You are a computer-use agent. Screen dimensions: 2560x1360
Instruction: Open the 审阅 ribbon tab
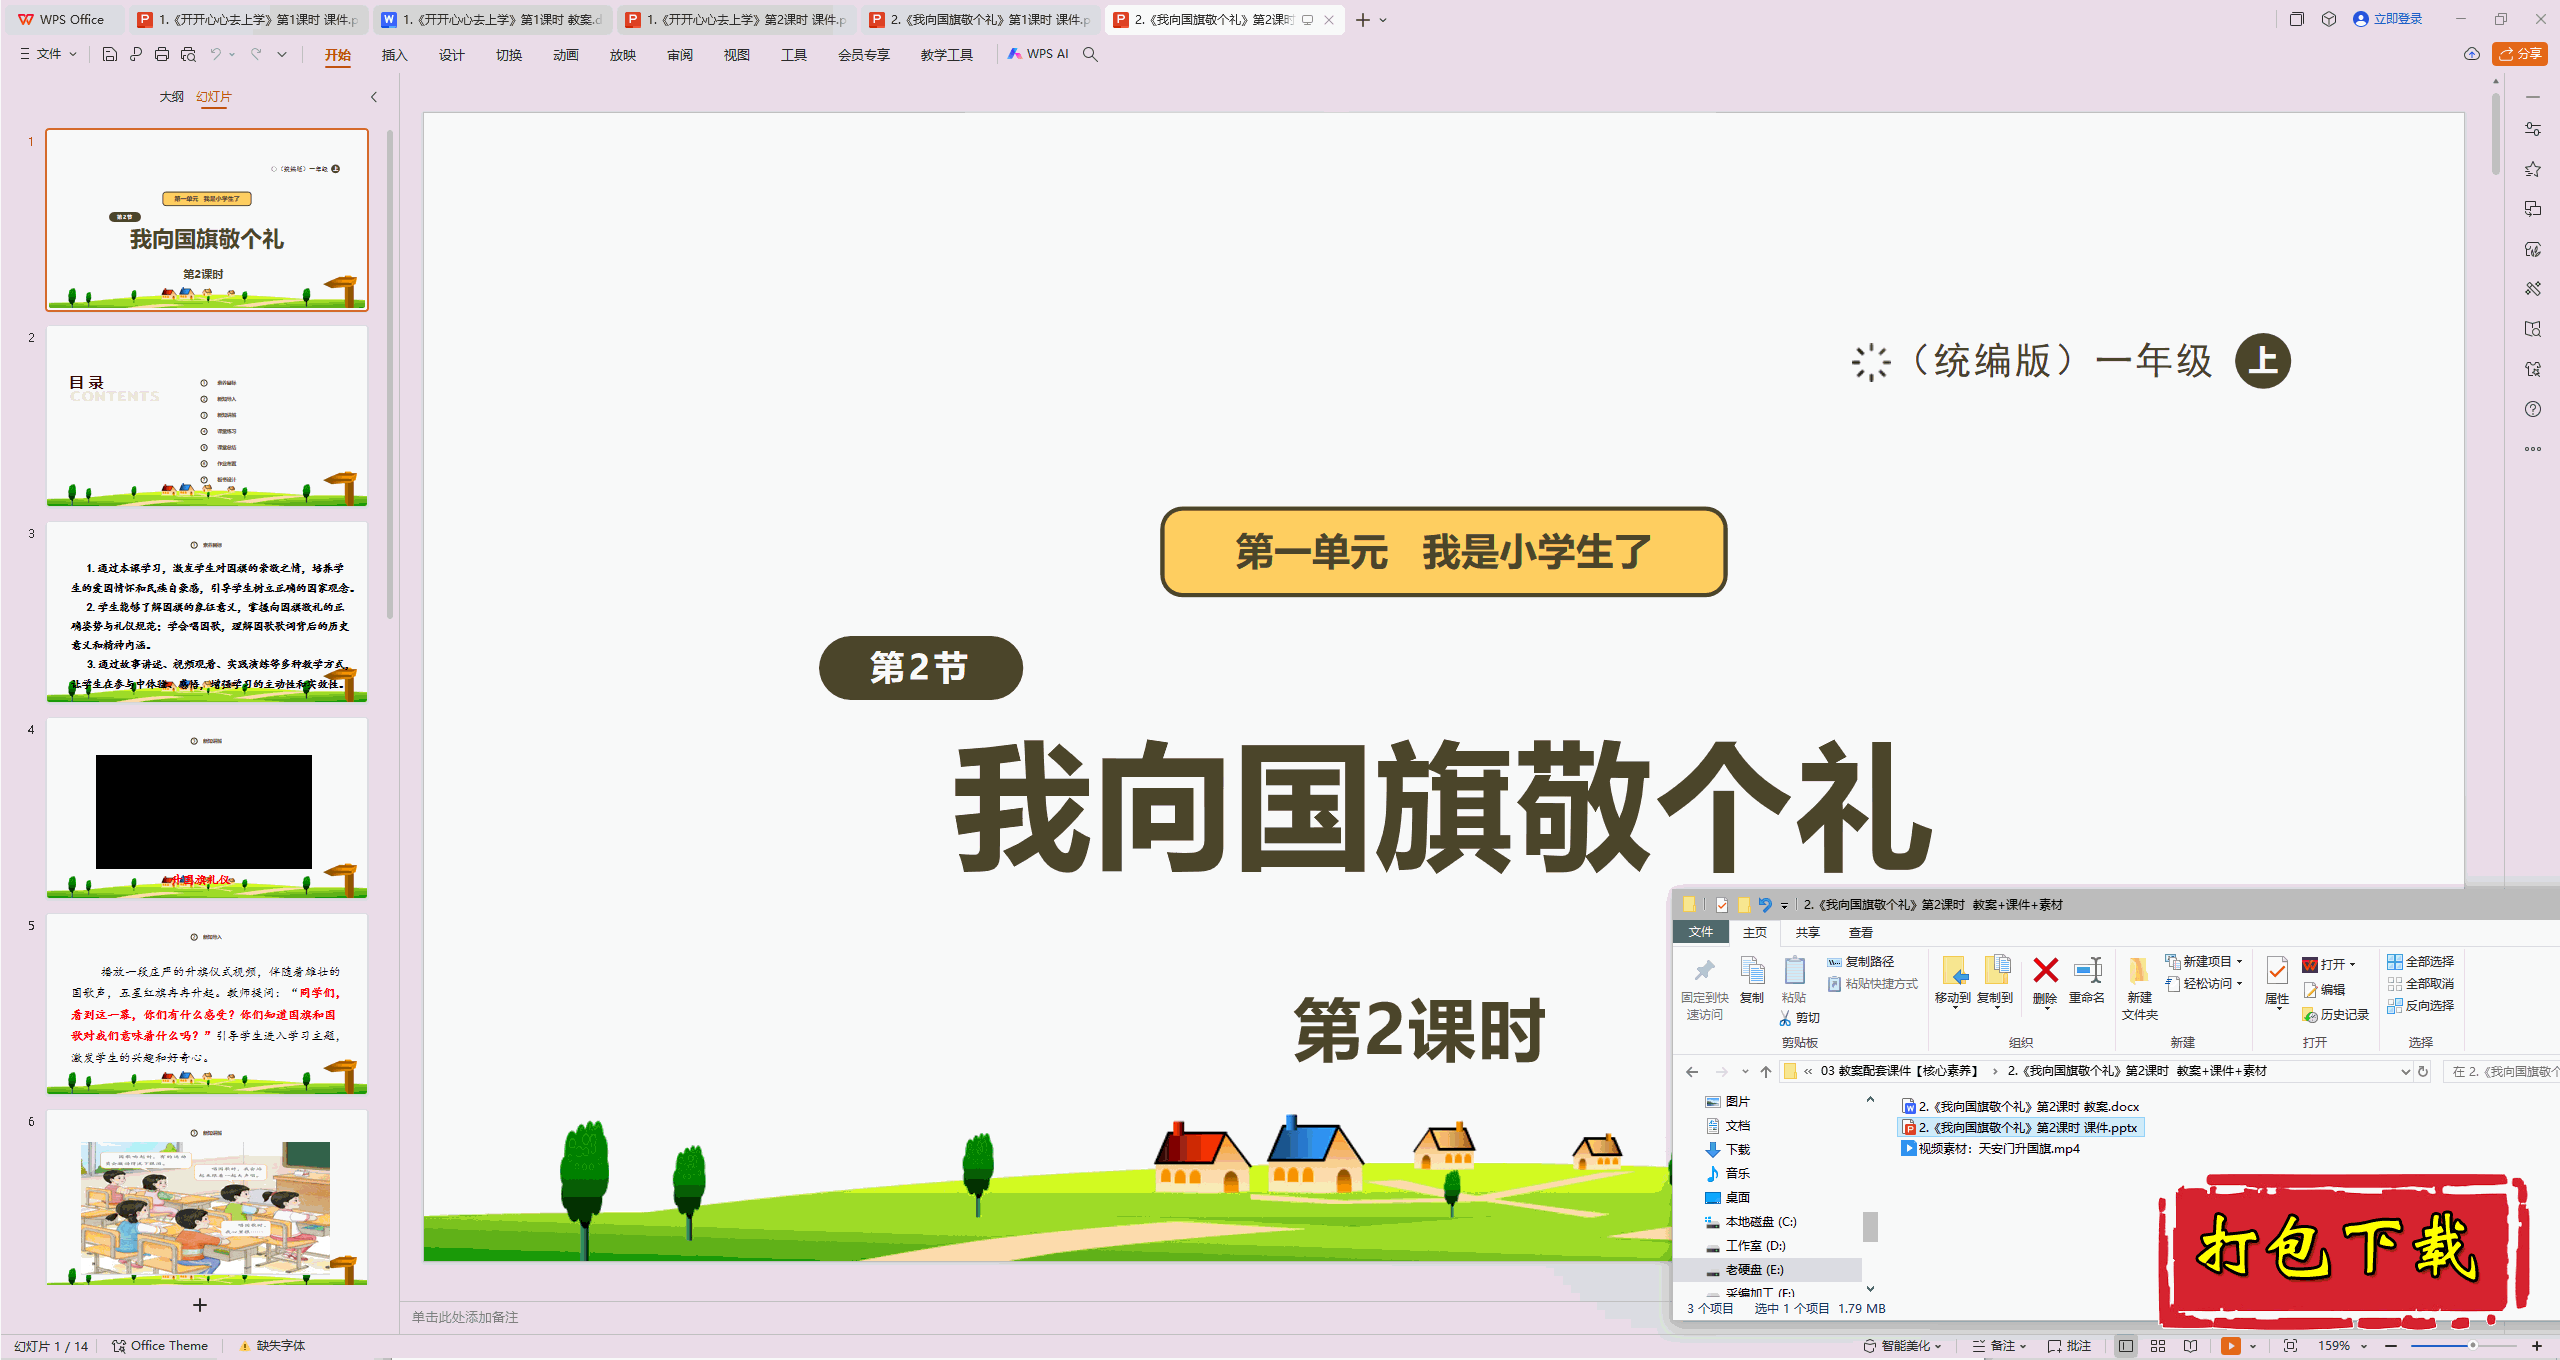click(679, 55)
